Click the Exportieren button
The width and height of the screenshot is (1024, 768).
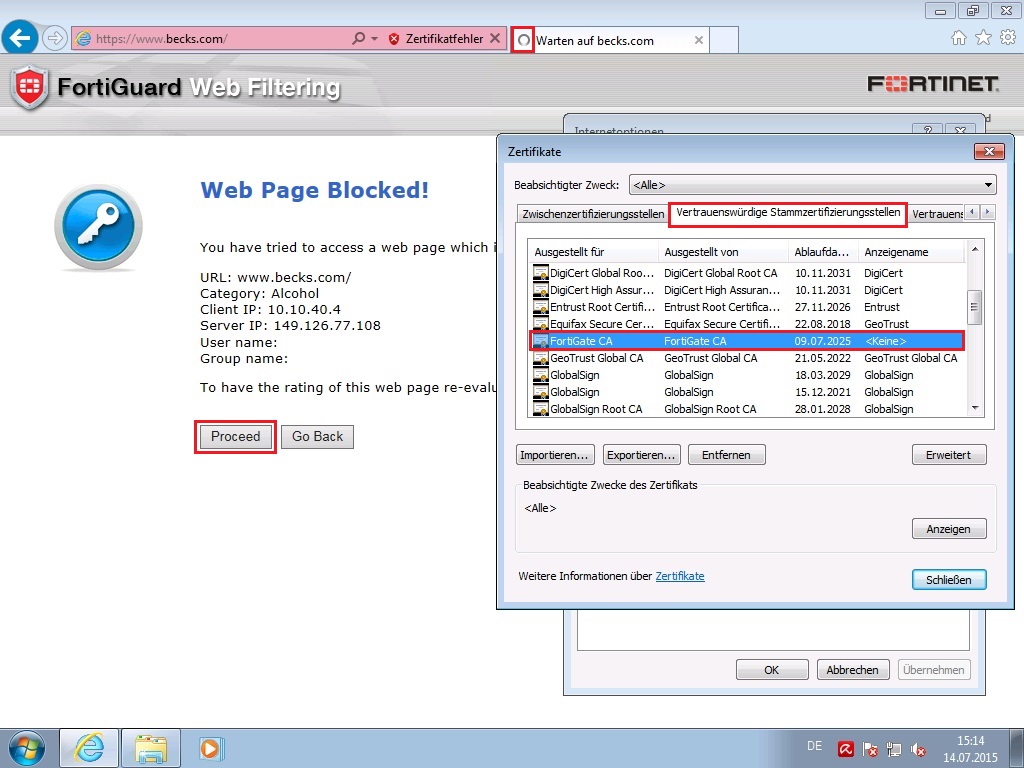(x=641, y=455)
